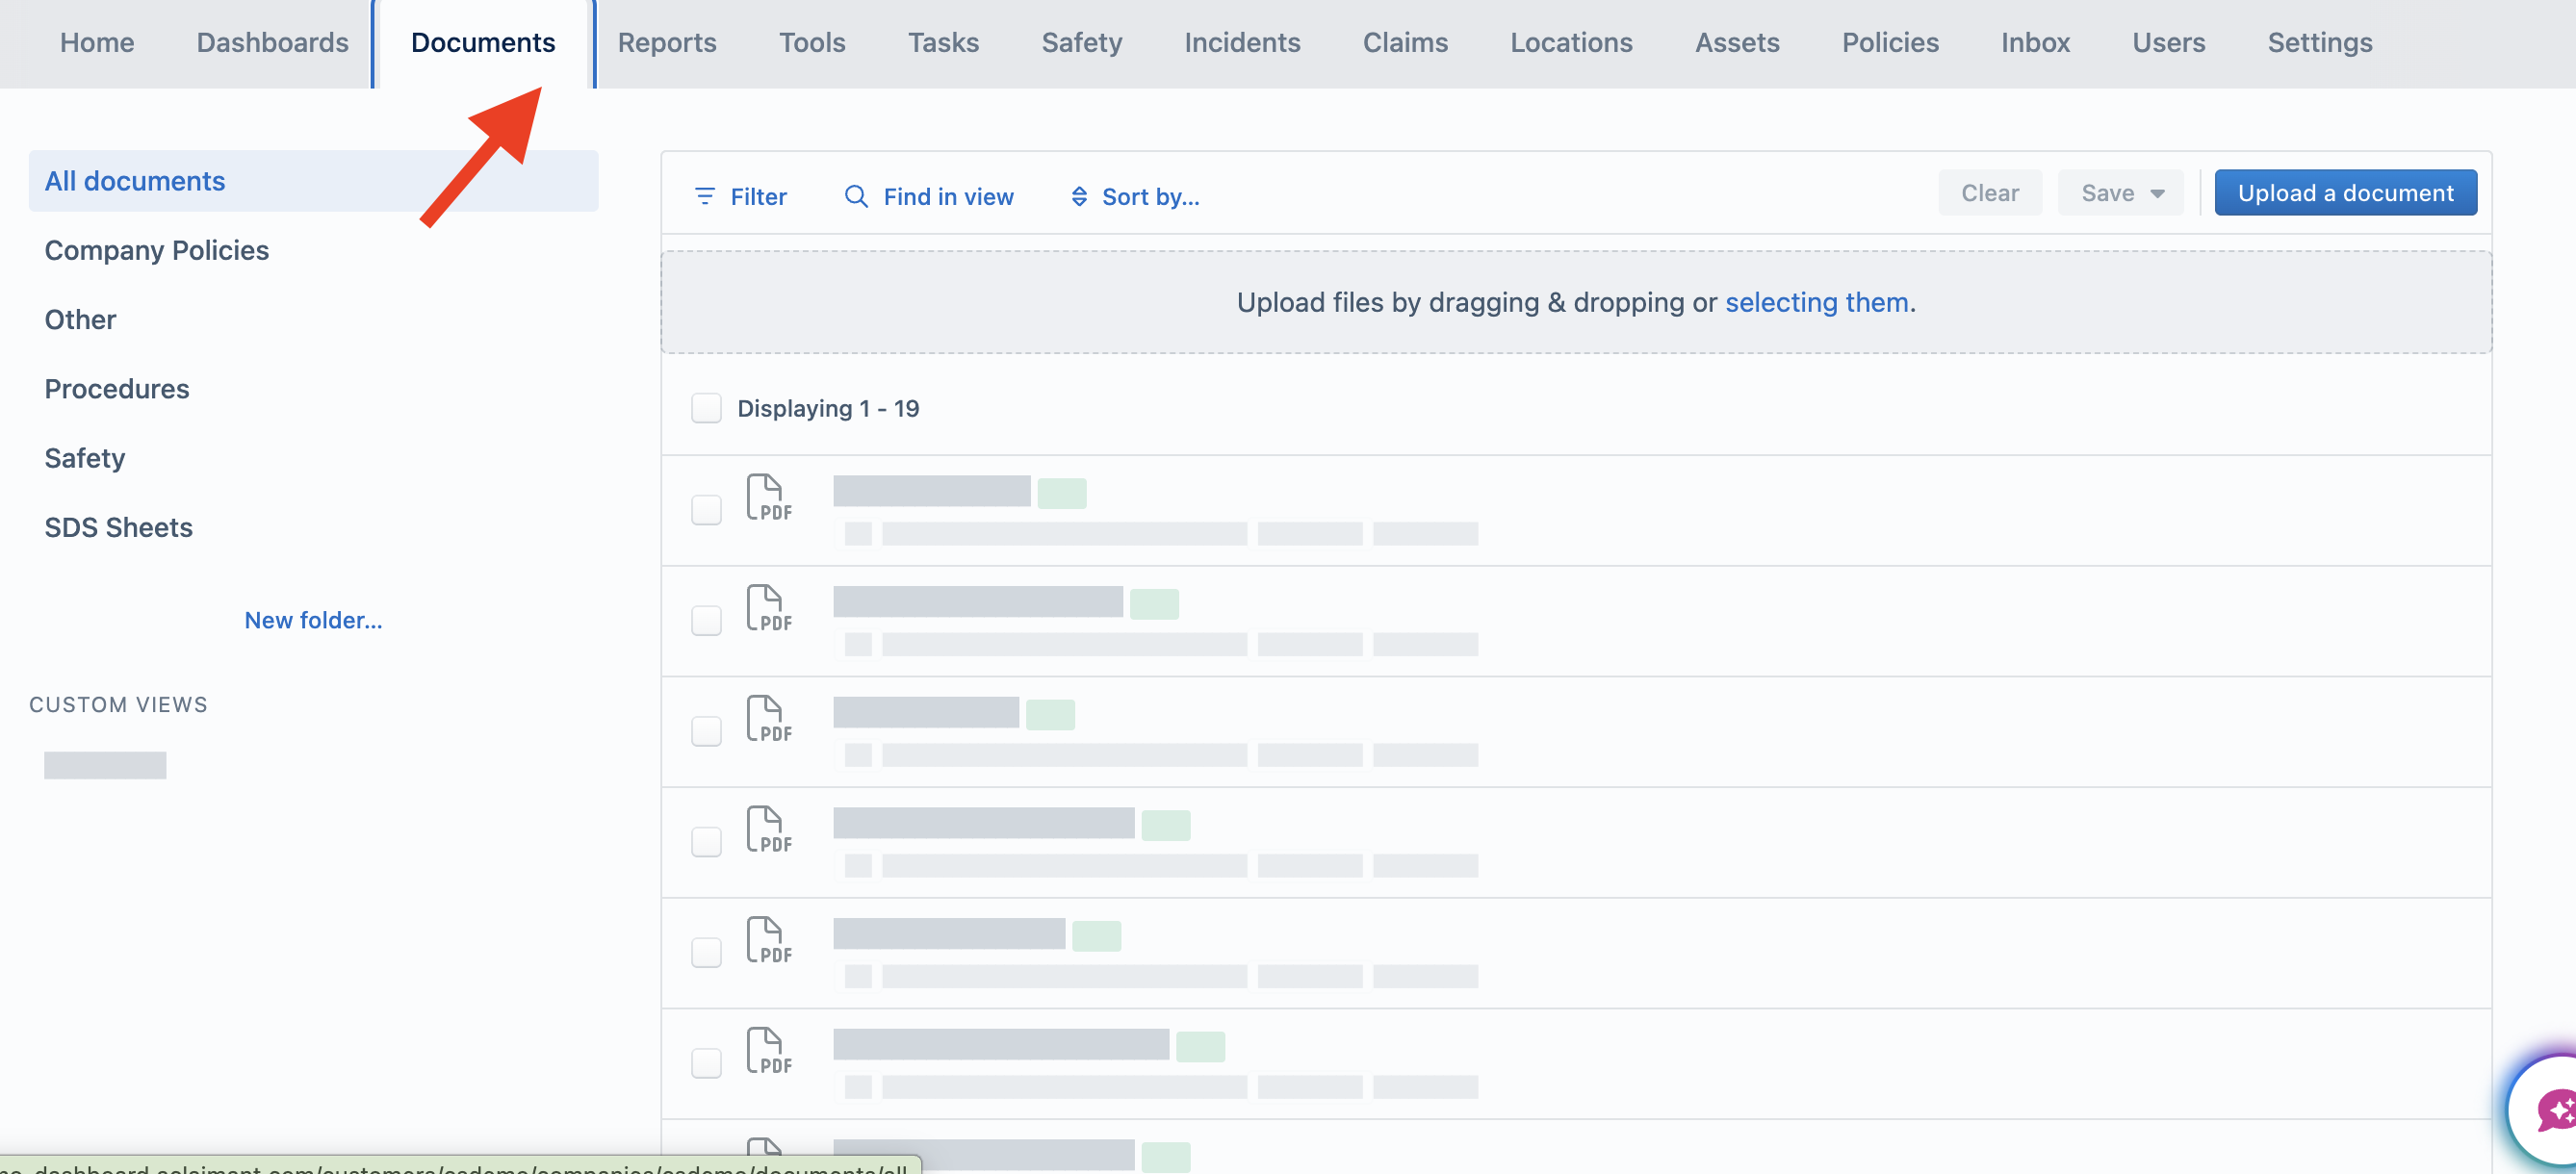Switch to the Tasks tab

tap(943, 42)
